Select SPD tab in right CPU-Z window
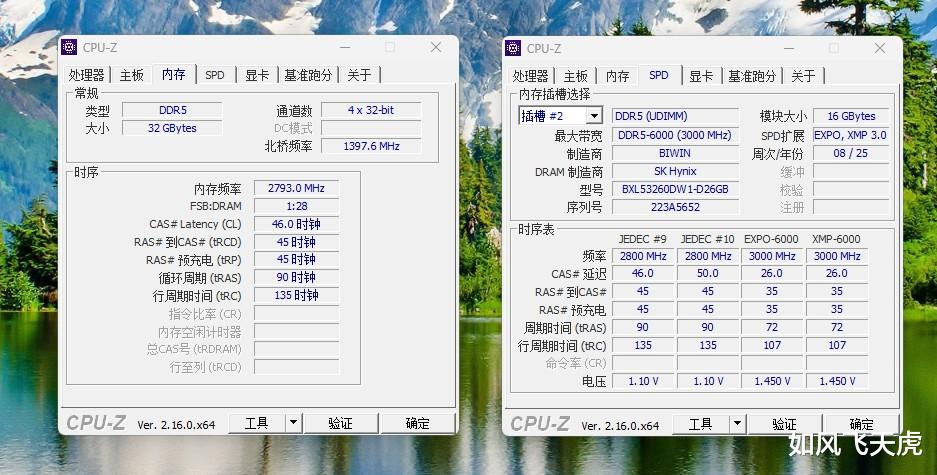 pos(659,75)
